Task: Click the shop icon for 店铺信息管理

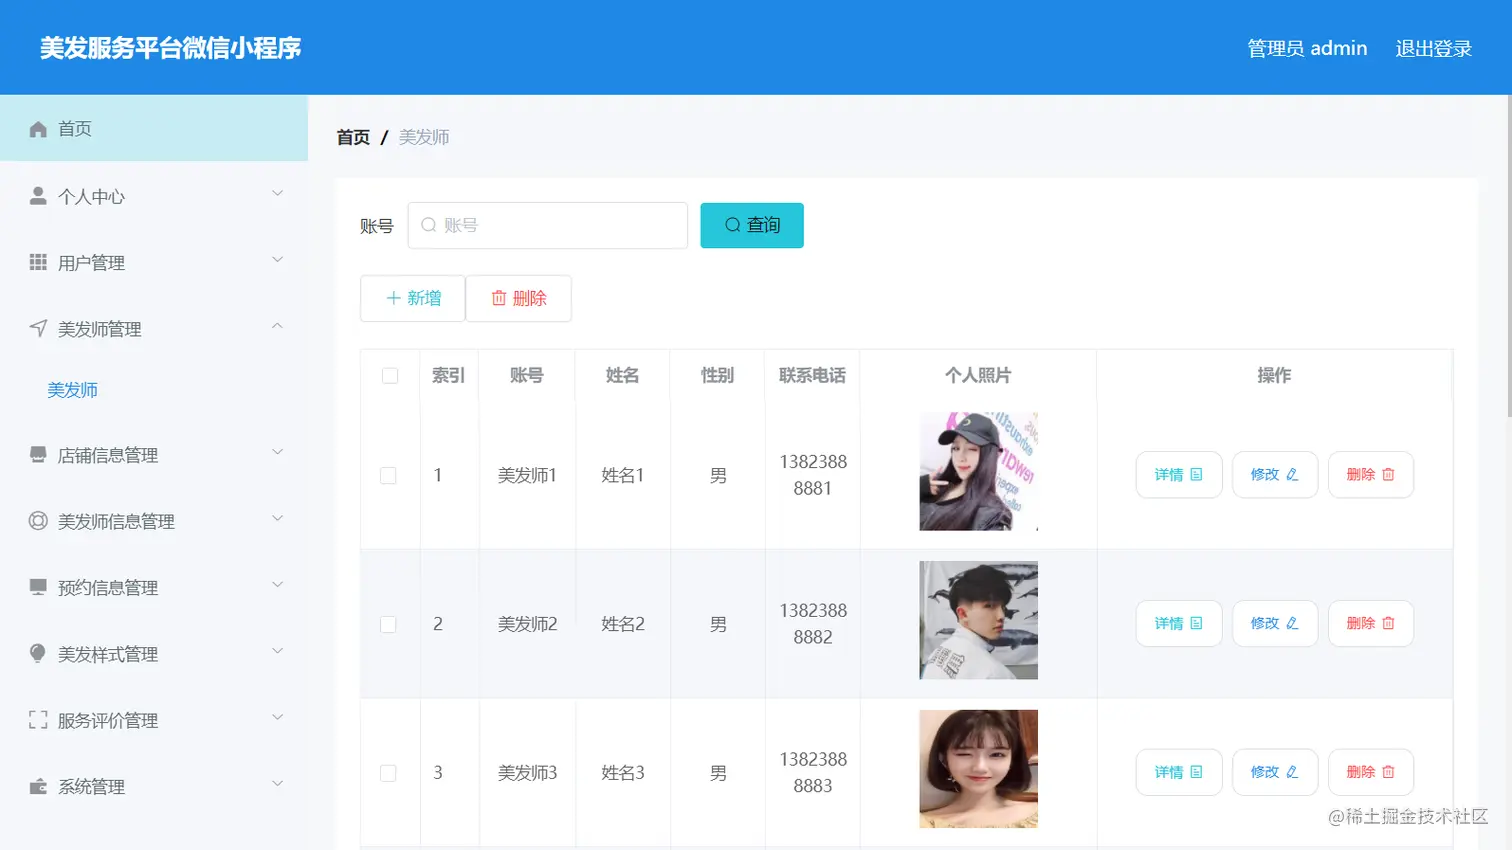Action: pos(38,455)
